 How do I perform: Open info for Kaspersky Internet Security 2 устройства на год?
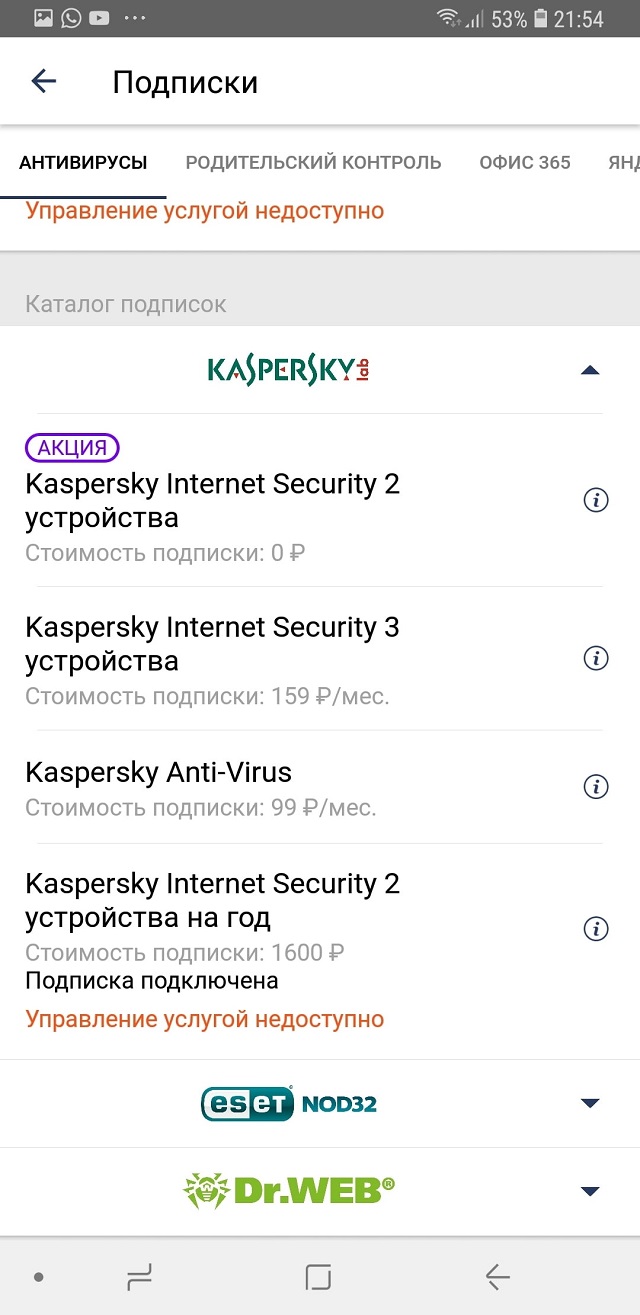pyautogui.click(x=596, y=928)
